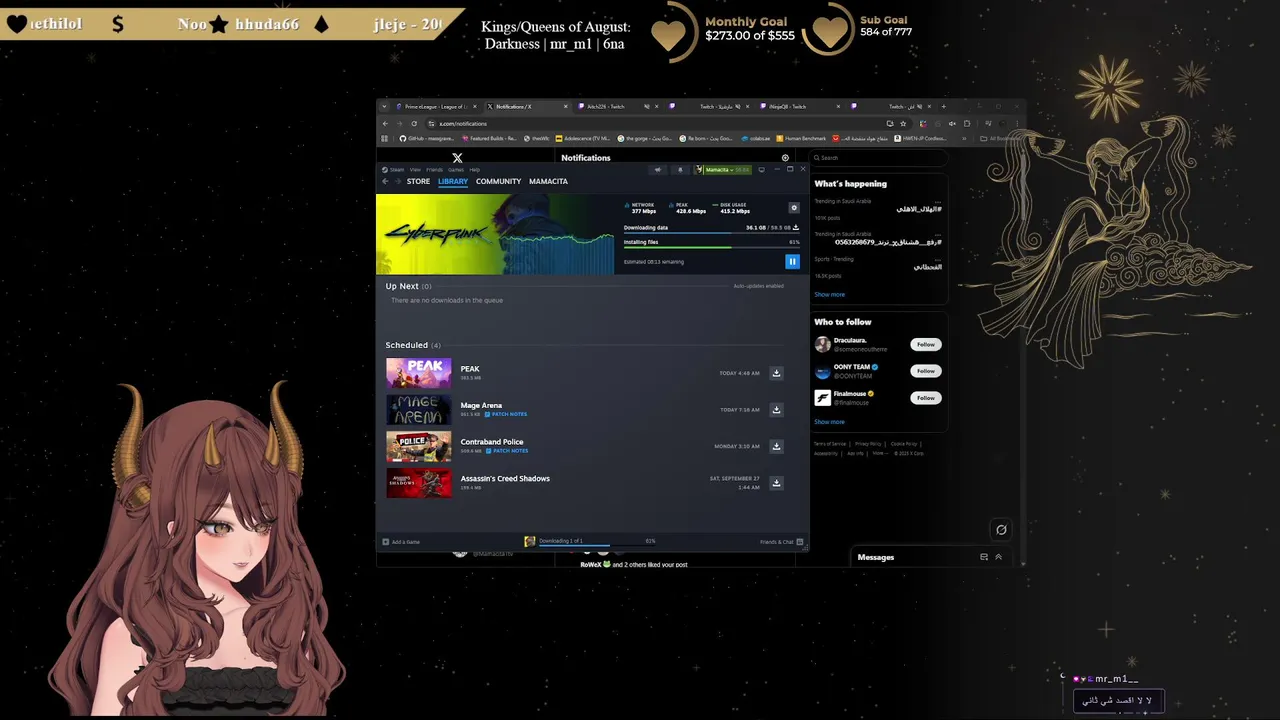
Task: Click the Add a Game plus icon
Action: click(386, 542)
